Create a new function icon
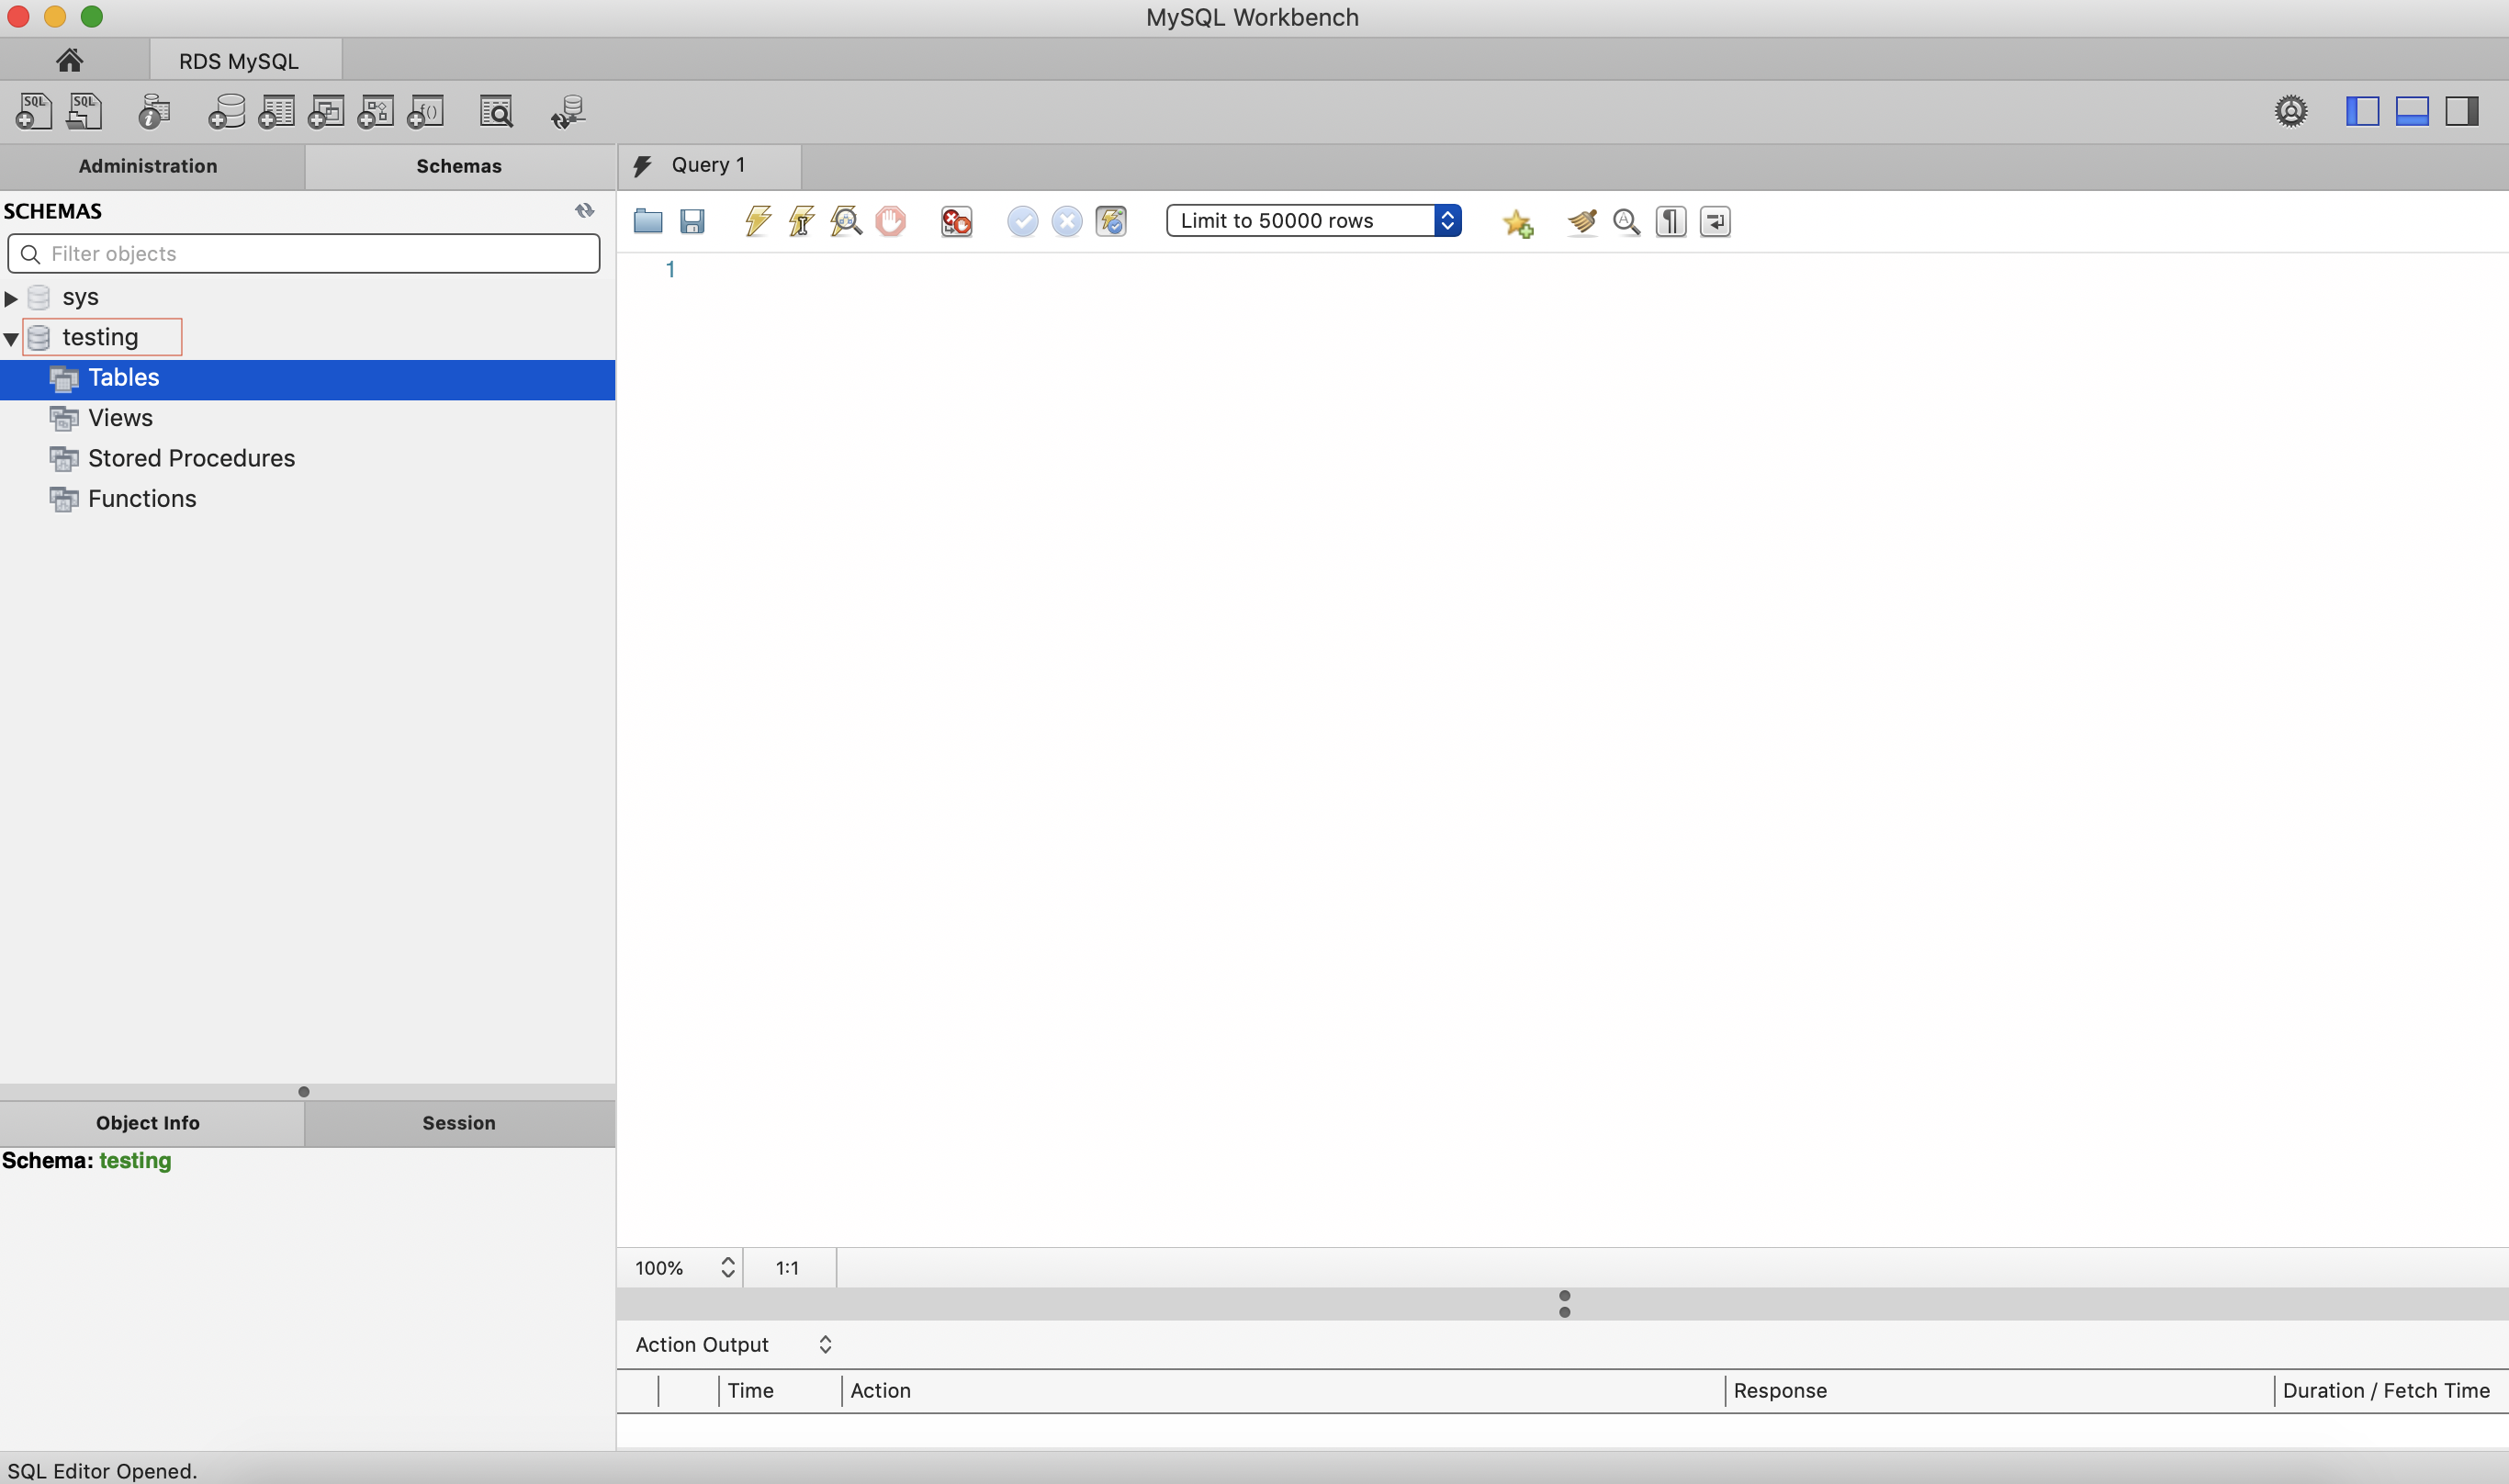The height and width of the screenshot is (1484, 2509). pos(425,111)
